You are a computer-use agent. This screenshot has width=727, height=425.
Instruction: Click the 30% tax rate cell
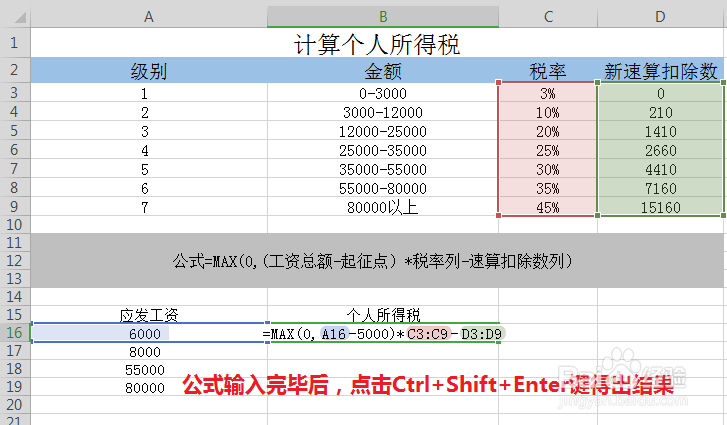[x=548, y=169]
